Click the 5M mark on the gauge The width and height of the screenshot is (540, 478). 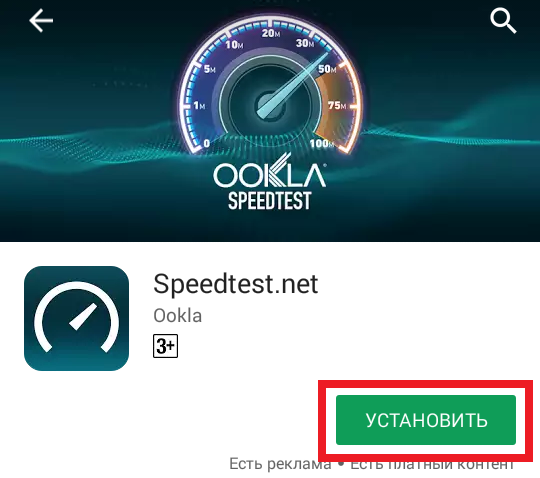tap(209, 69)
